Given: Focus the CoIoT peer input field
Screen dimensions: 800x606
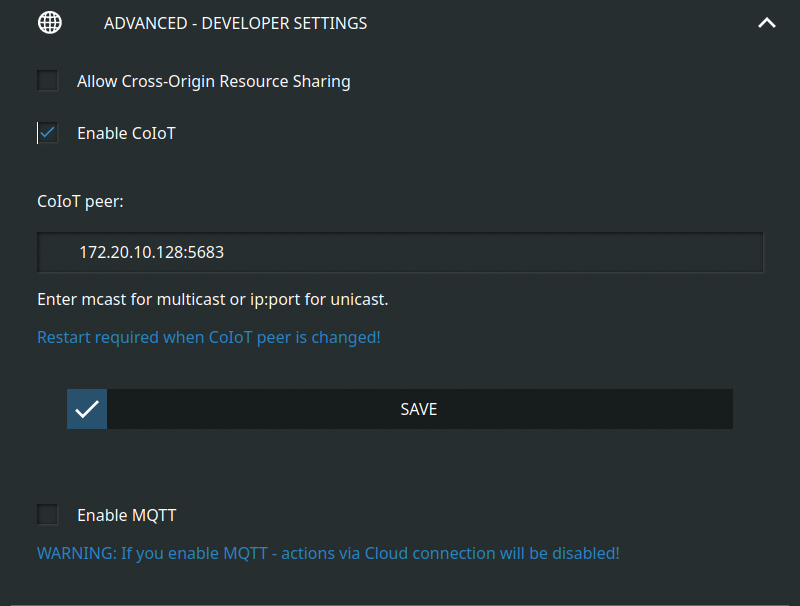Looking at the screenshot, I should pyautogui.click(x=400, y=253).
